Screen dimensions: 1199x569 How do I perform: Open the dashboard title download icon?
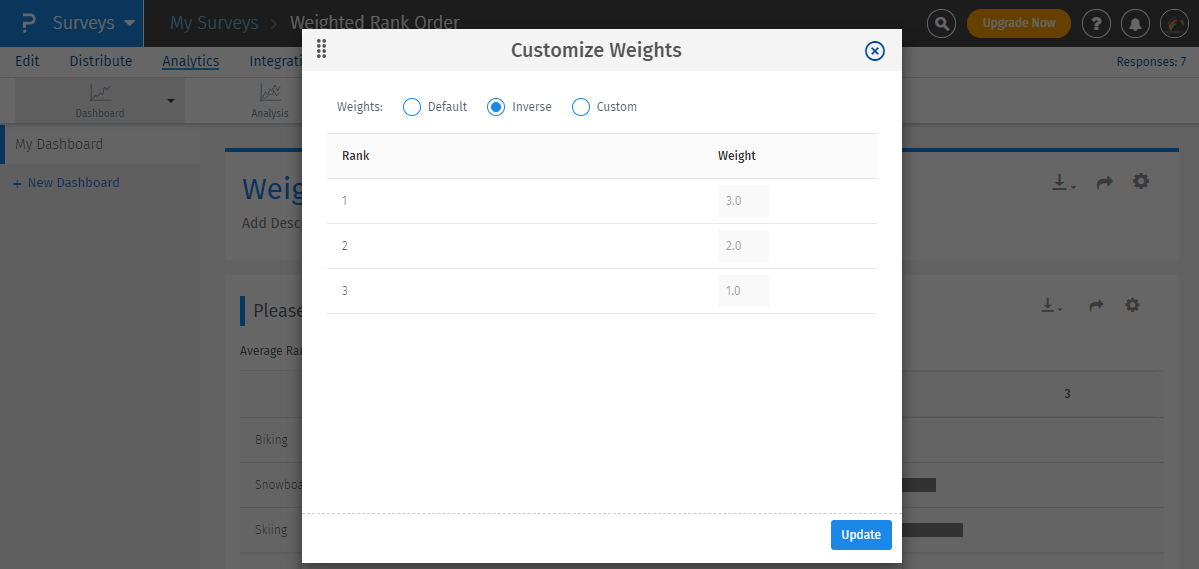pos(1063,183)
